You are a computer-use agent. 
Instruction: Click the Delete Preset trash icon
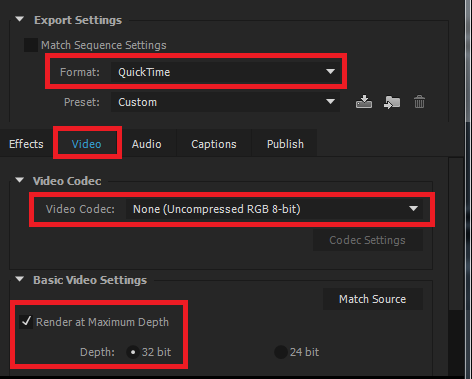pos(419,102)
